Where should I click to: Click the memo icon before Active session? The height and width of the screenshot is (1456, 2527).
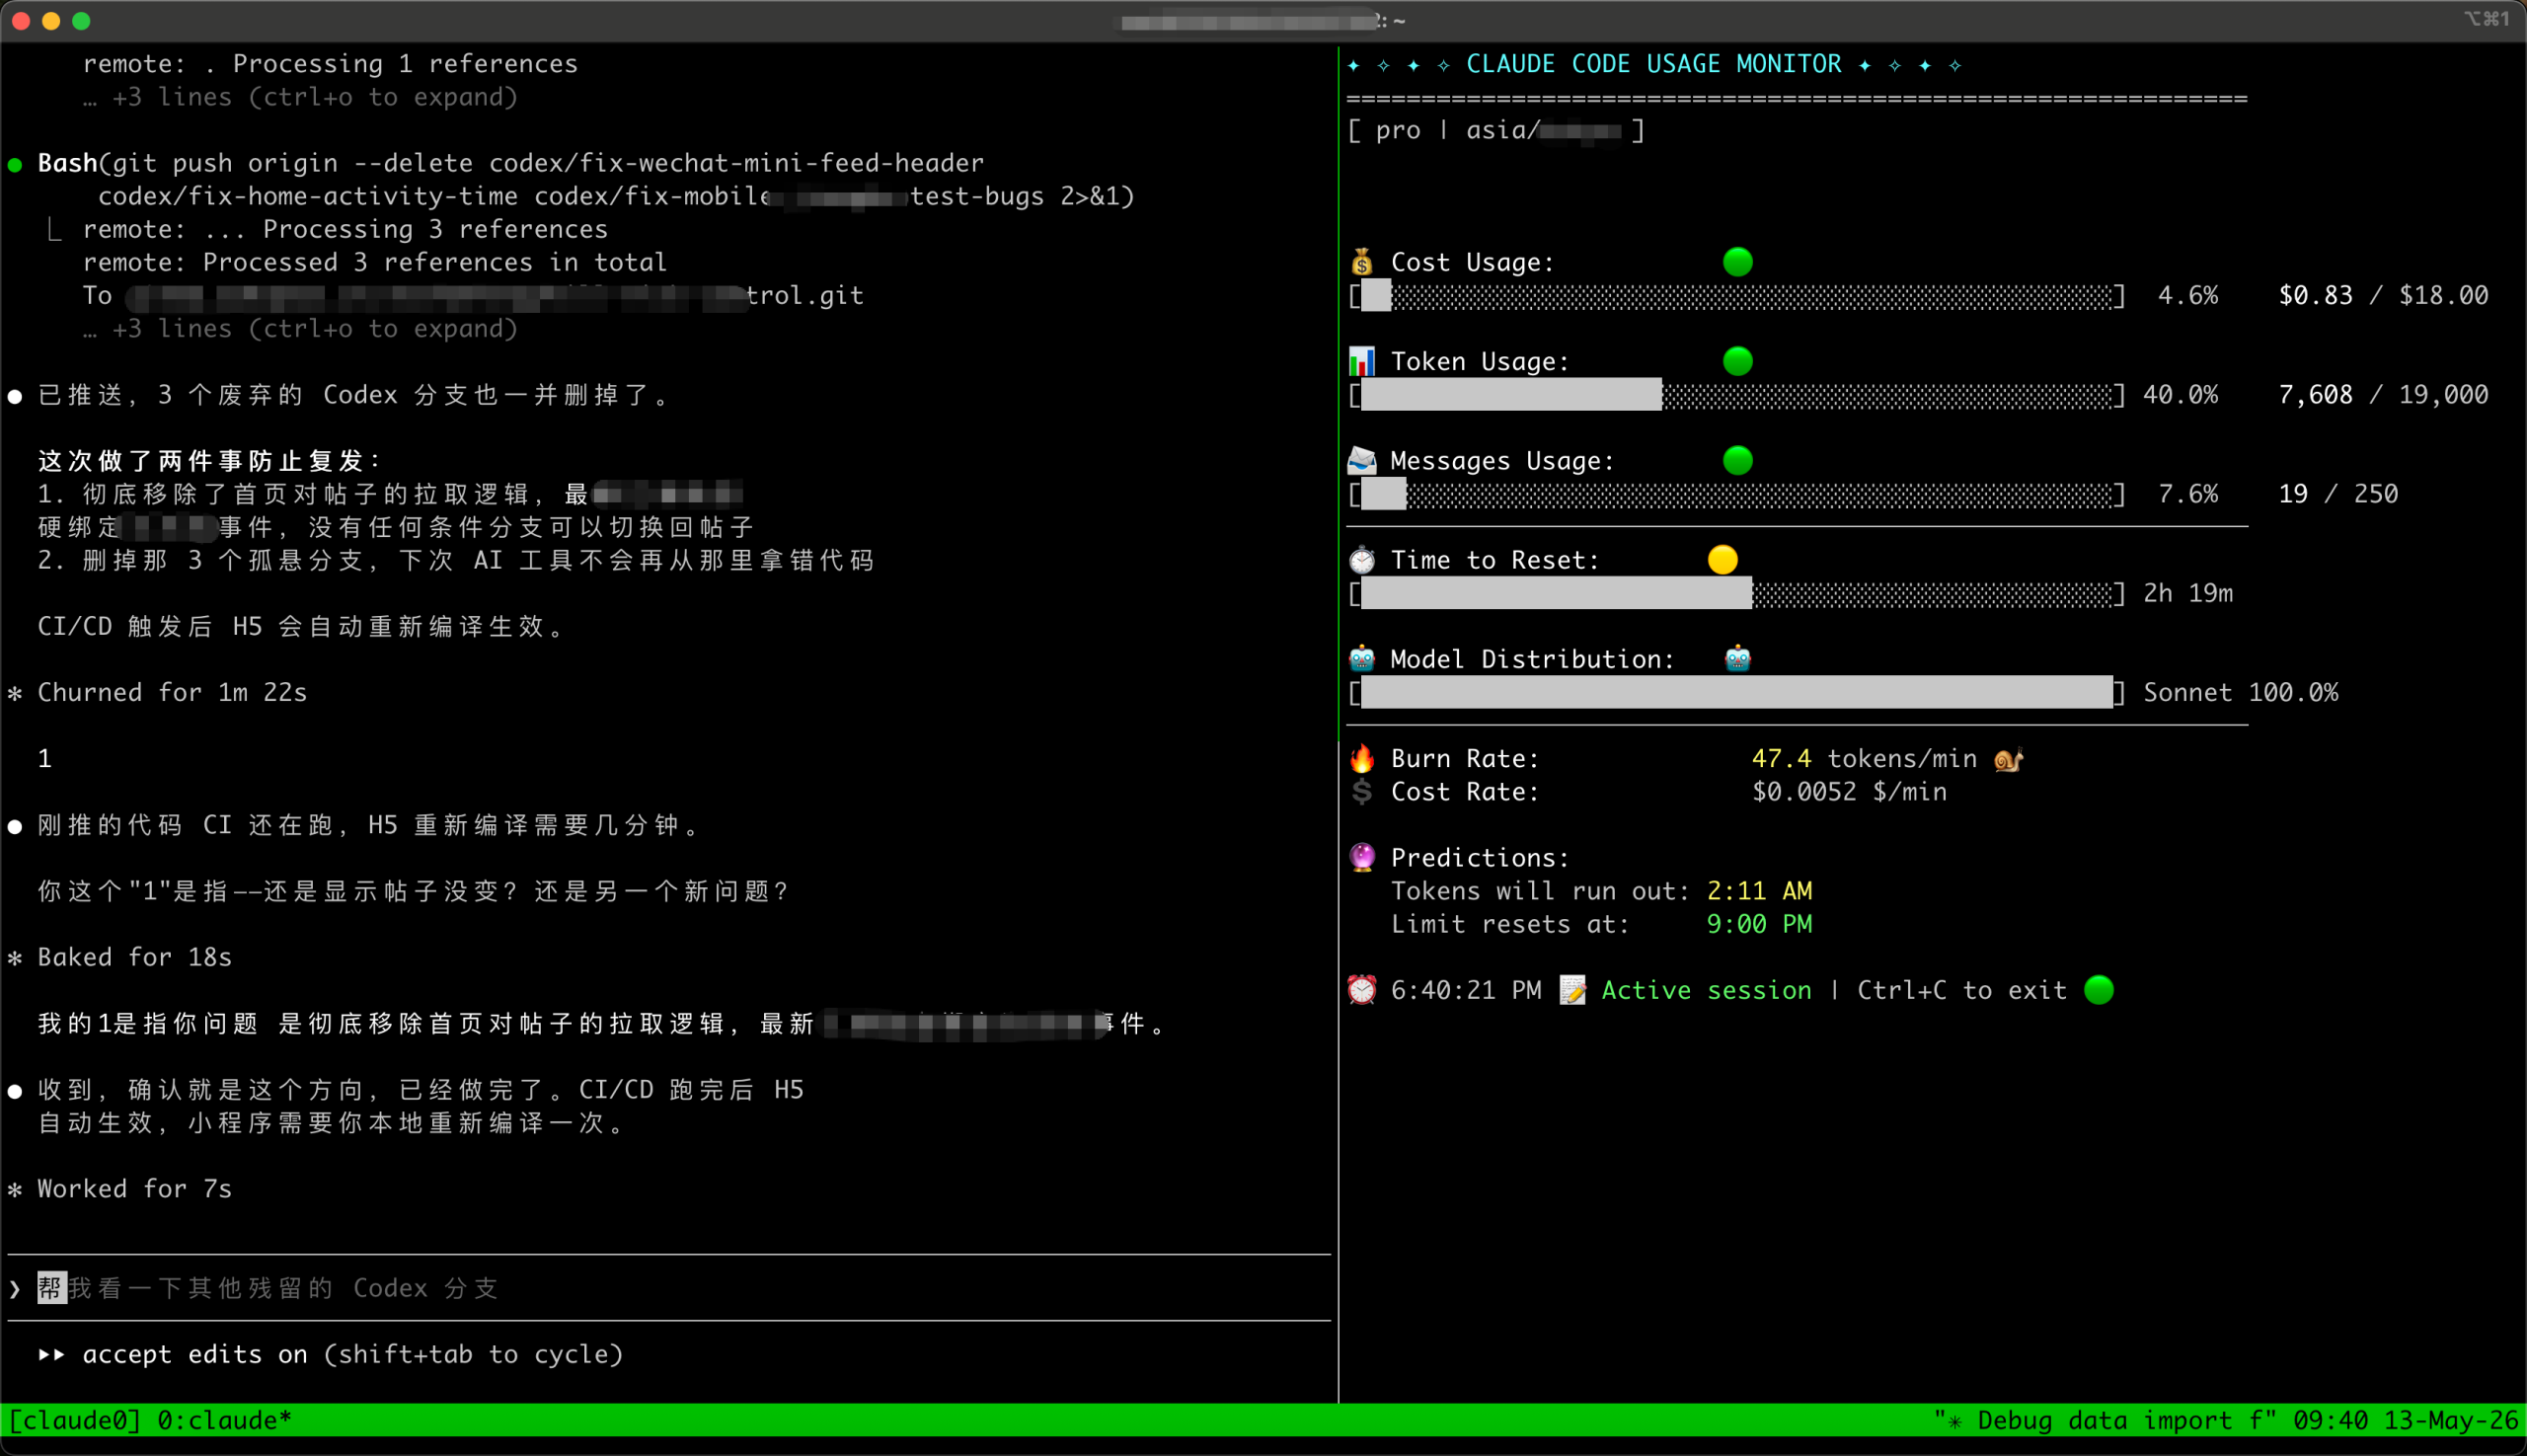pyautogui.click(x=1573, y=990)
